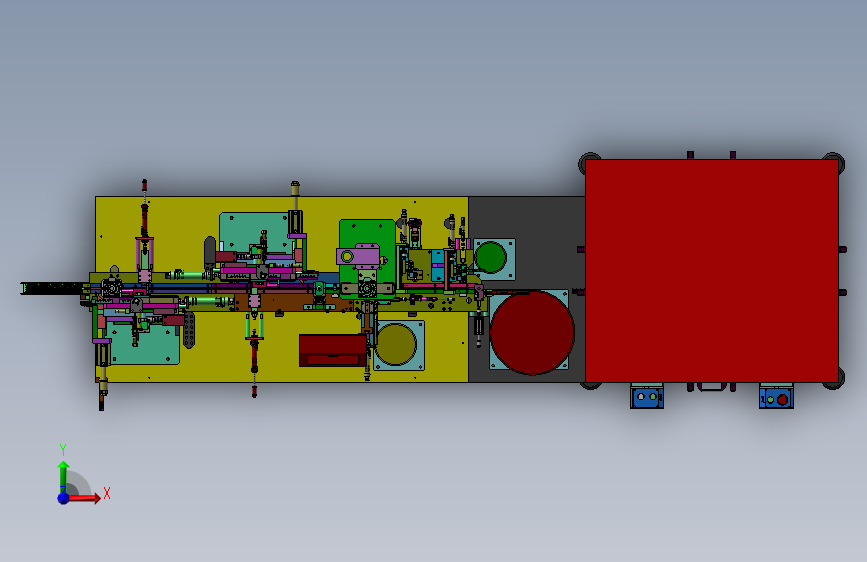Select the handle under the red enclosure

click(x=711, y=387)
